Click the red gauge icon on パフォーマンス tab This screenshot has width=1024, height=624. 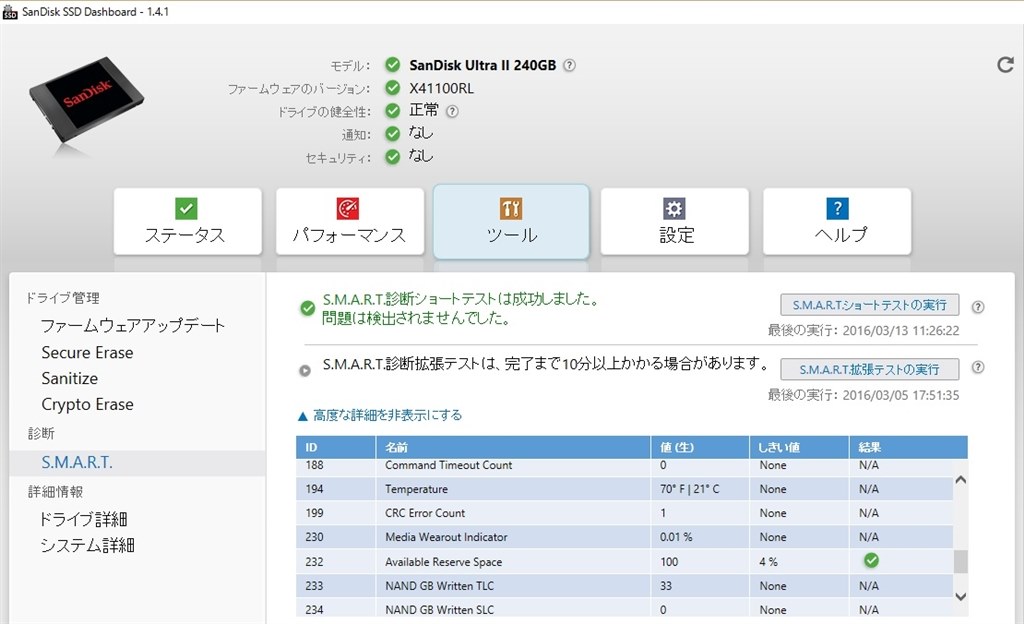coord(348,208)
